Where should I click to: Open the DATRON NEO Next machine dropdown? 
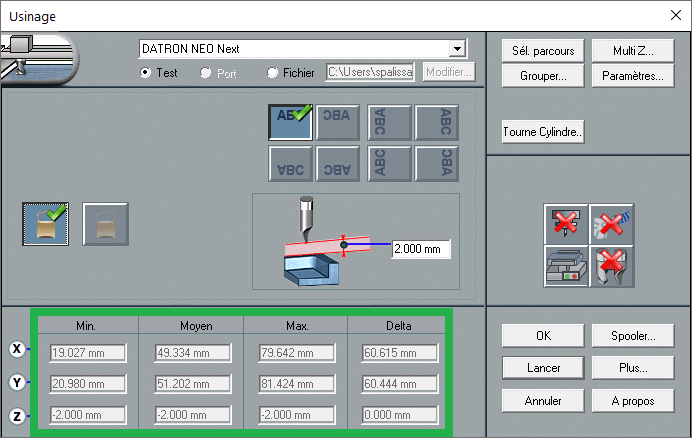(x=458, y=48)
